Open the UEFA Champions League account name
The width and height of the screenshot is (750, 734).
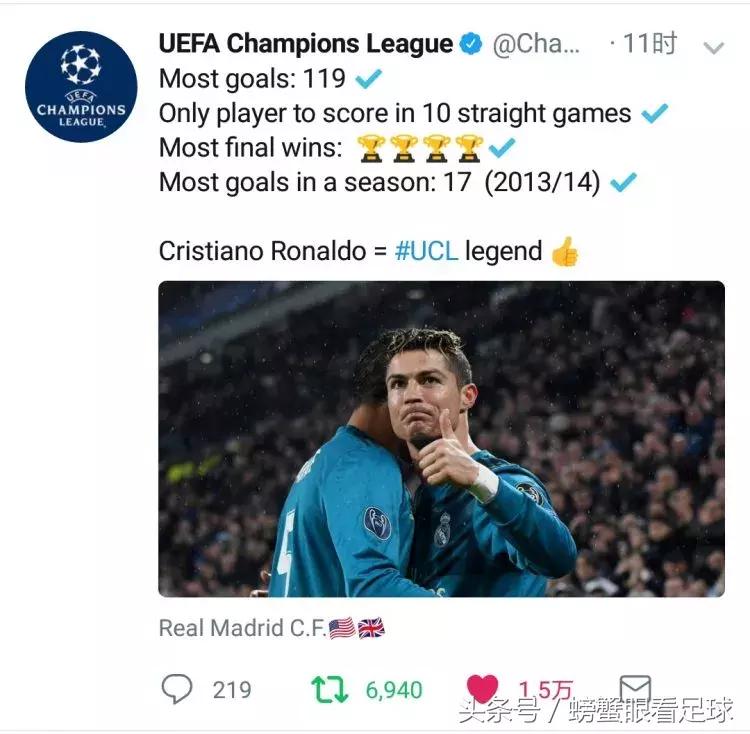point(306,44)
